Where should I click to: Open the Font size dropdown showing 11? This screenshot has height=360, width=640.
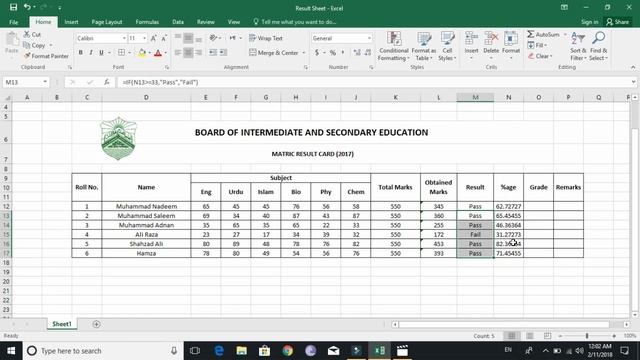144,38
